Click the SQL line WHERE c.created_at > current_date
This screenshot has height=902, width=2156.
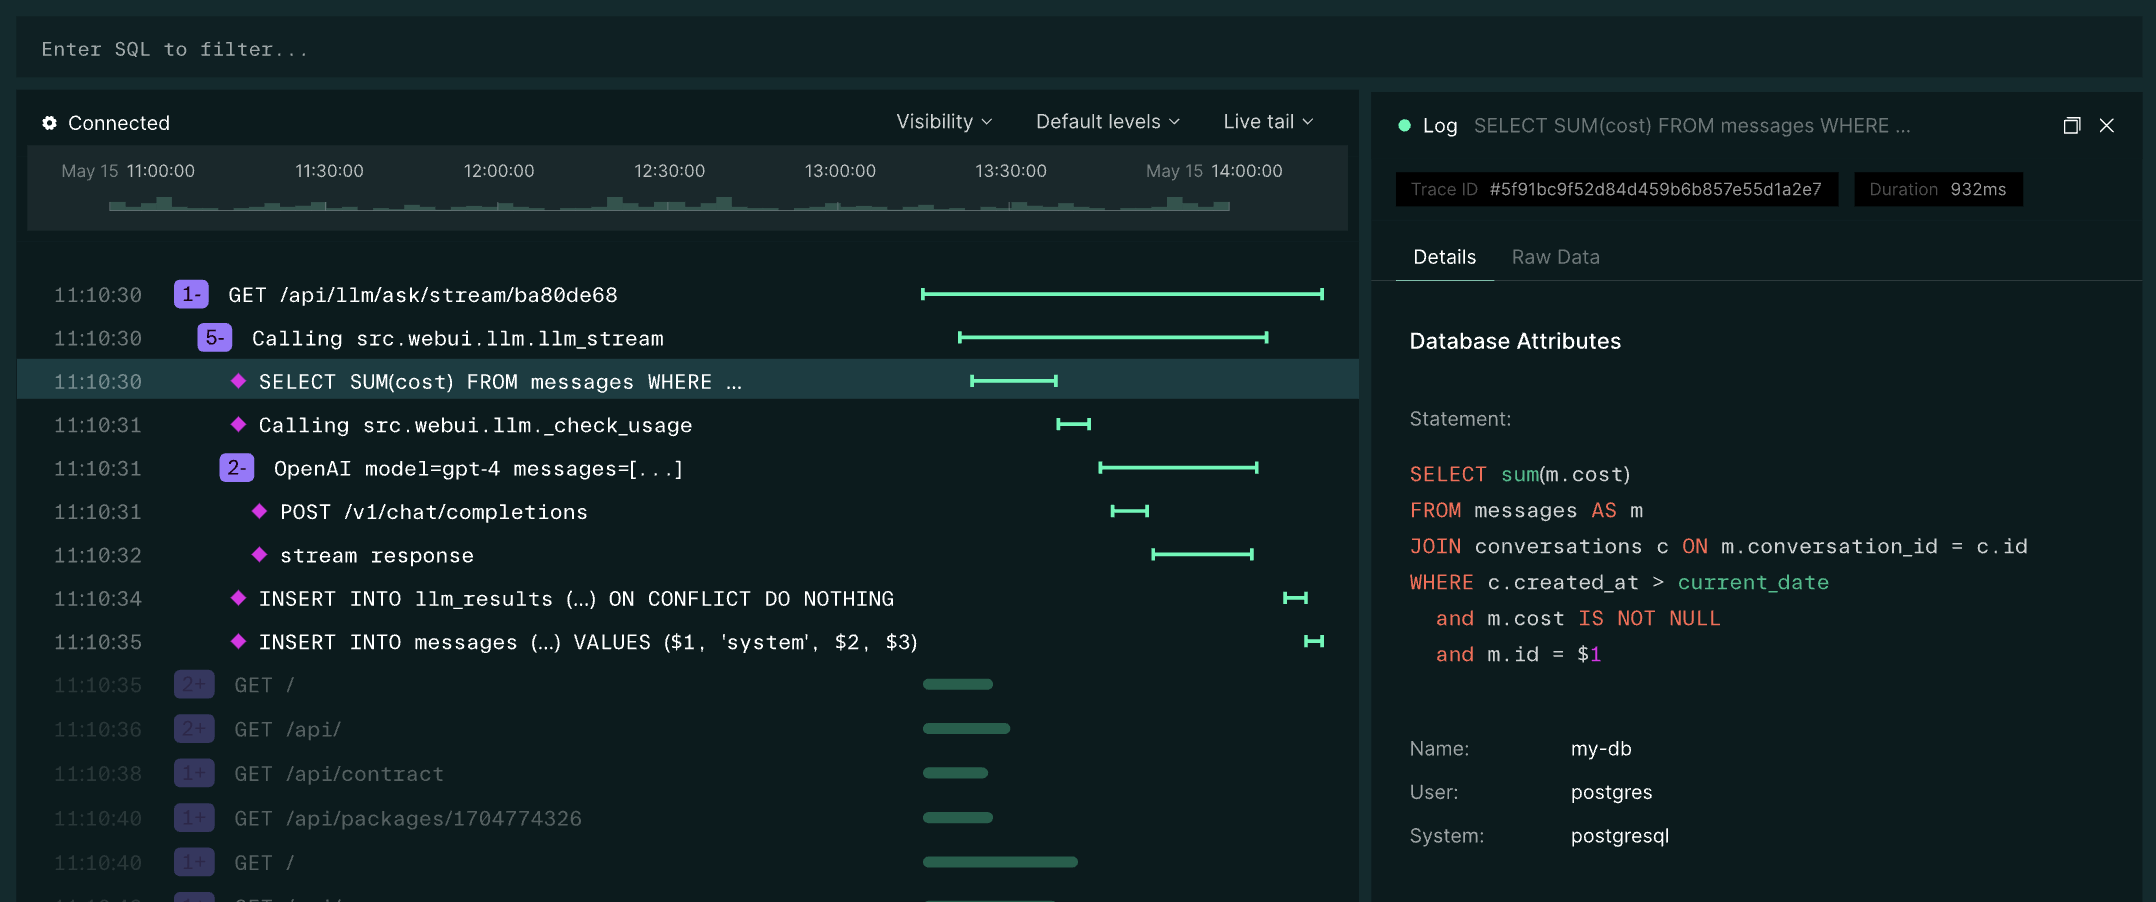coord(1619,582)
